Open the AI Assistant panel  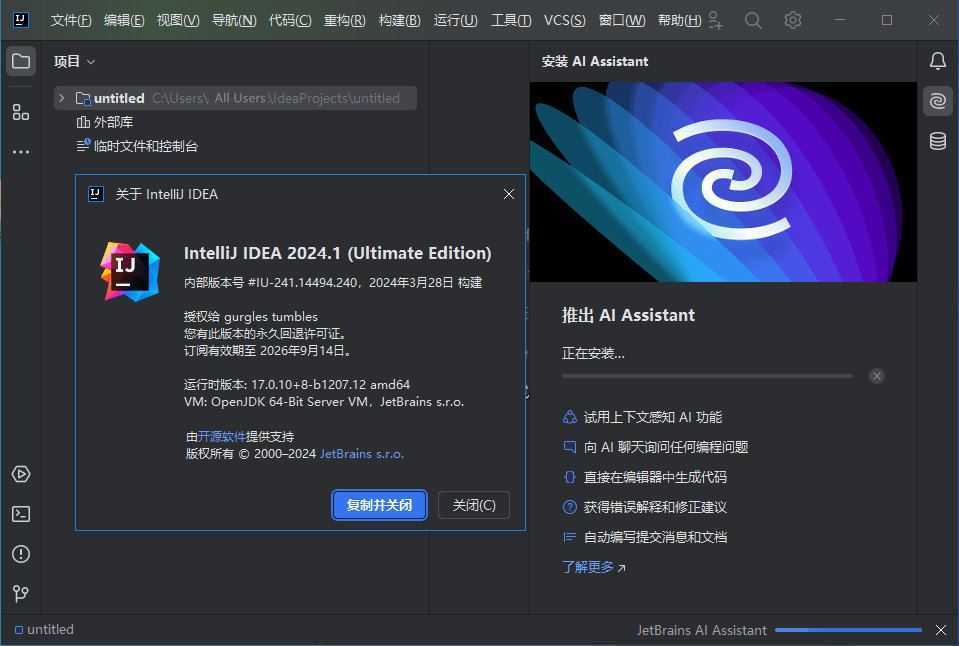click(x=936, y=100)
